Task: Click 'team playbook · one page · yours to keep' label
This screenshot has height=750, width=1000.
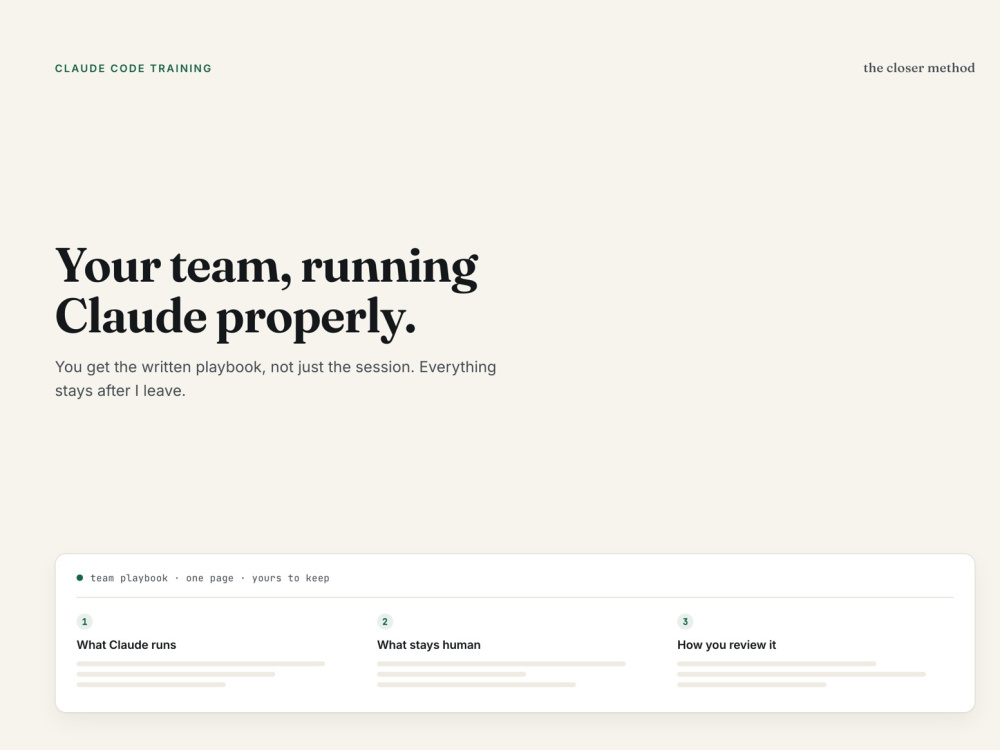Action: pyautogui.click(x=210, y=578)
